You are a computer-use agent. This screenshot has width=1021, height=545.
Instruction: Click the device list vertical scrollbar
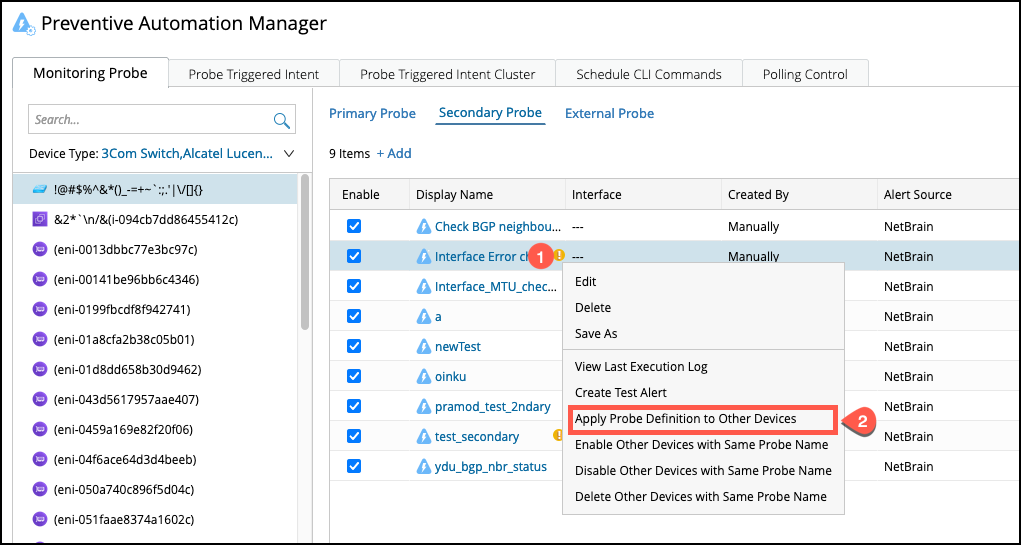304,250
